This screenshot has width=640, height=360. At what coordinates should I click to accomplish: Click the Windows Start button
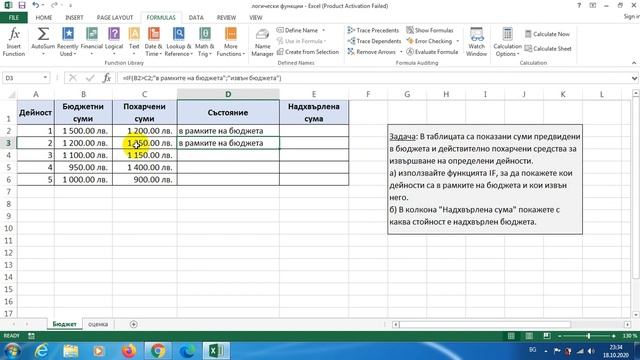12,351
